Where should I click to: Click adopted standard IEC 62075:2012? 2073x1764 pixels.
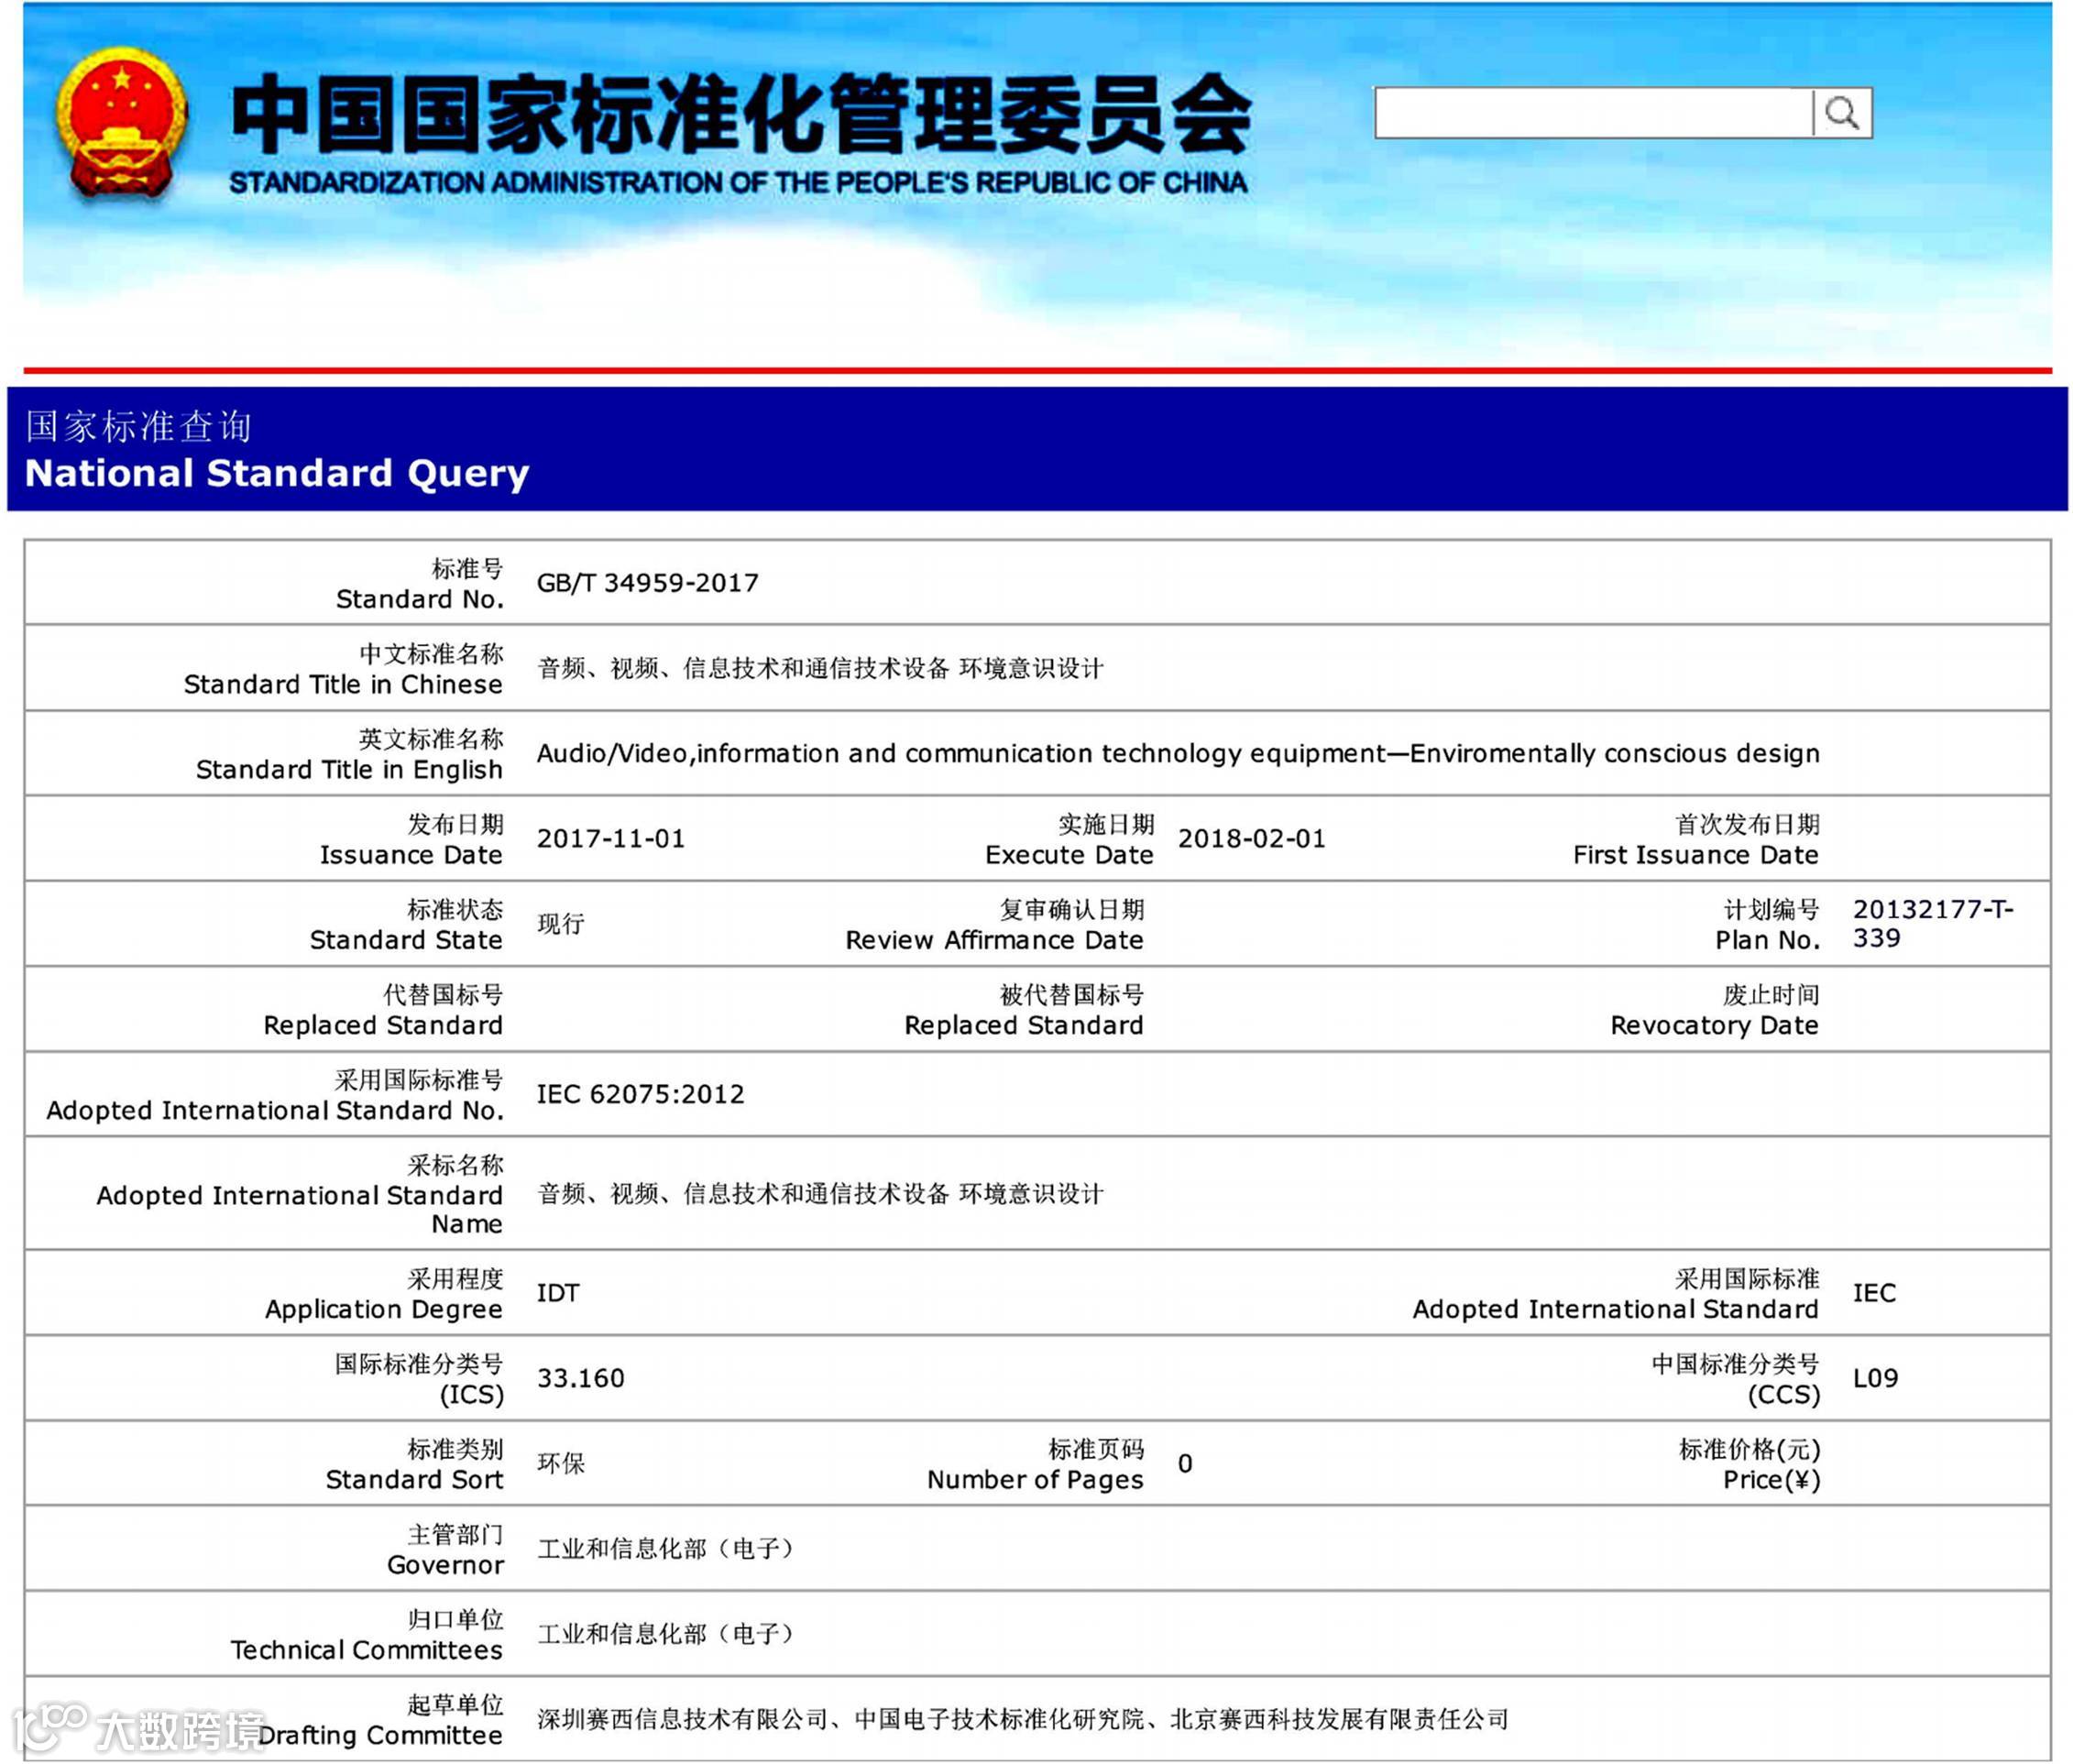click(640, 1094)
